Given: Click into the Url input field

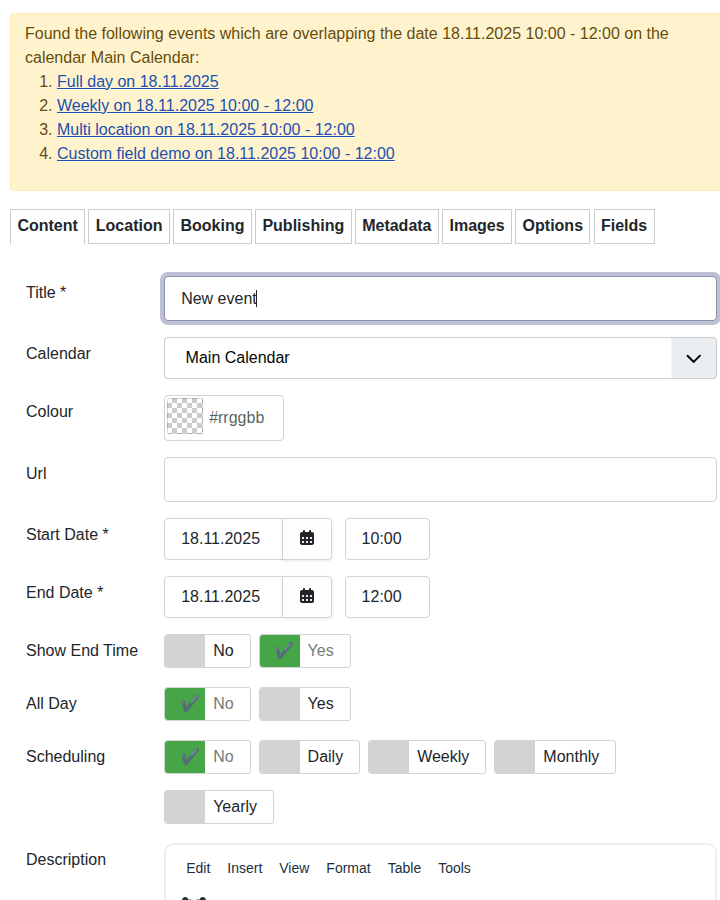Looking at the screenshot, I should (x=440, y=480).
